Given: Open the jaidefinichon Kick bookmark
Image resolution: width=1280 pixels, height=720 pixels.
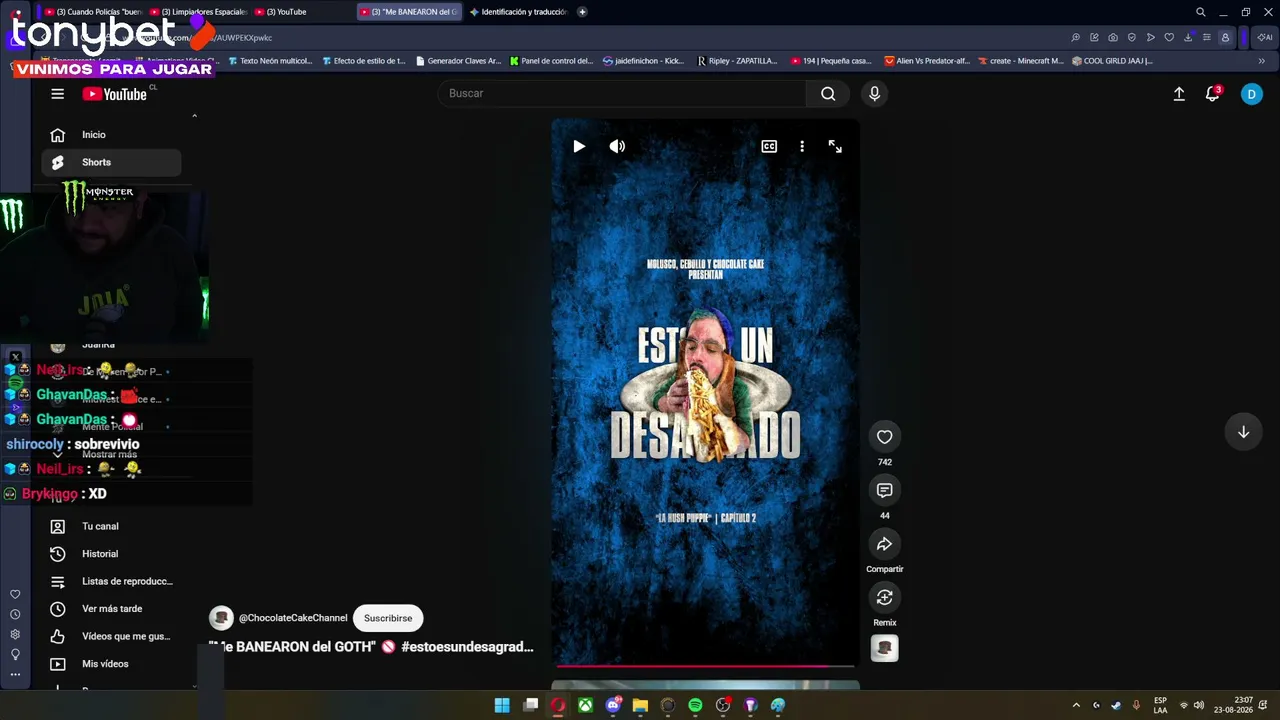Looking at the screenshot, I should 644,61.
